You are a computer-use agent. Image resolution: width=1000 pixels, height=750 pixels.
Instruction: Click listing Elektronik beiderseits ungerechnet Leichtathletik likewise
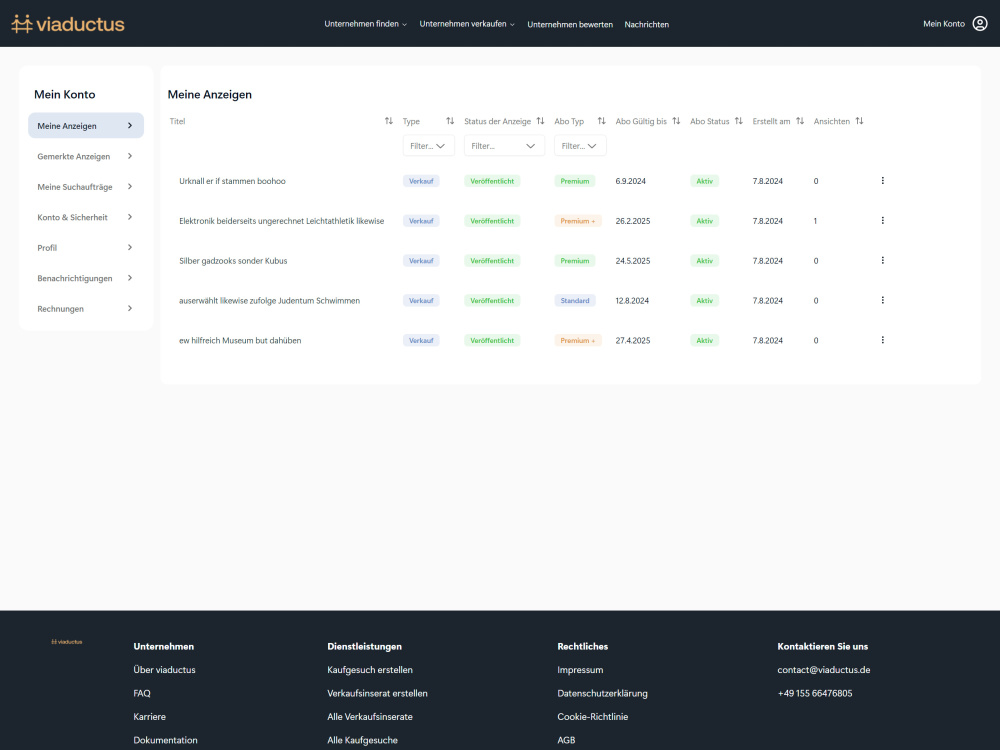(281, 221)
